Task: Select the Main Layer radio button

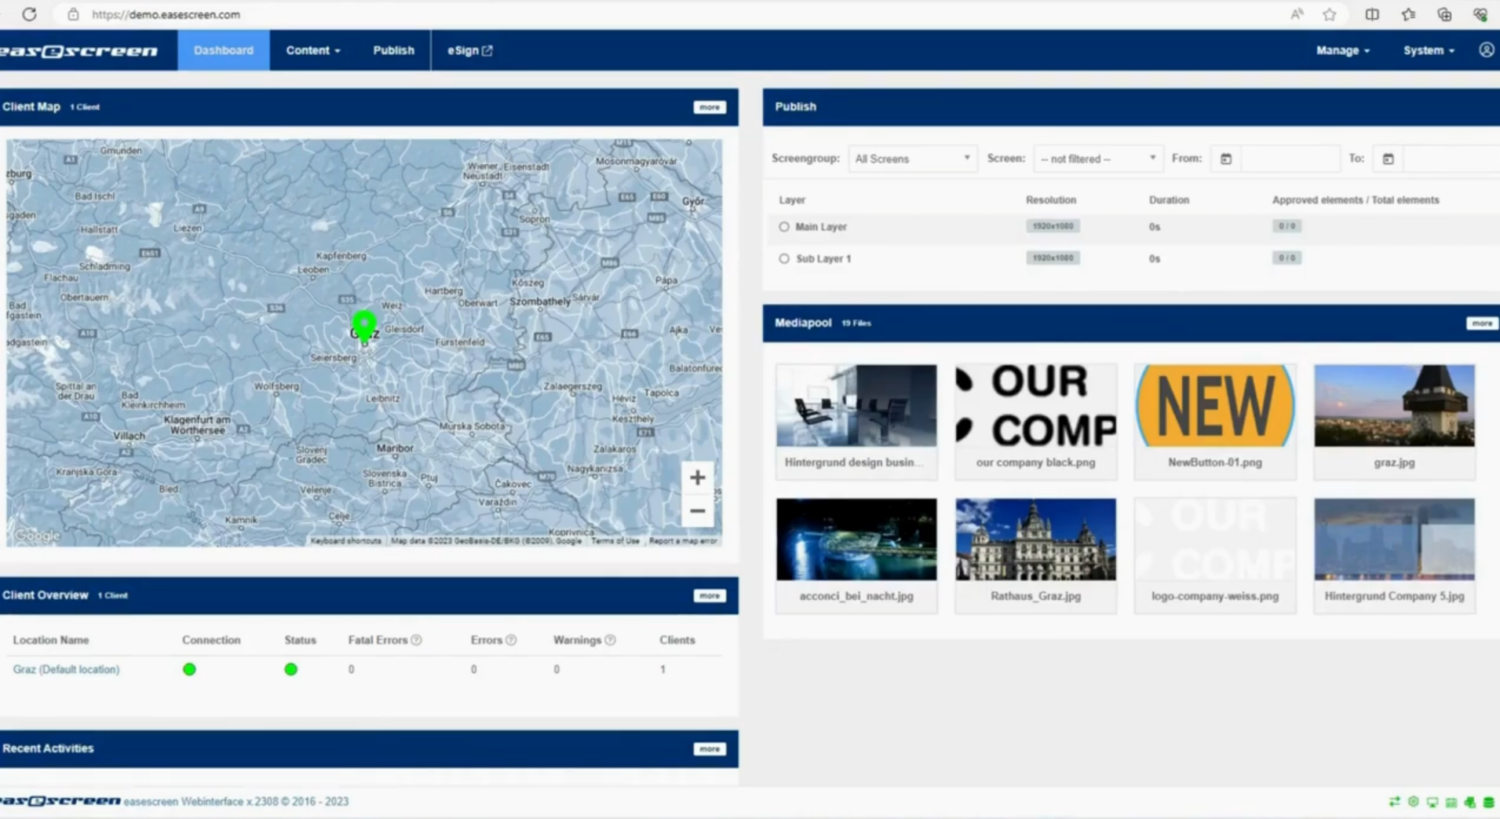Action: pyautogui.click(x=784, y=227)
